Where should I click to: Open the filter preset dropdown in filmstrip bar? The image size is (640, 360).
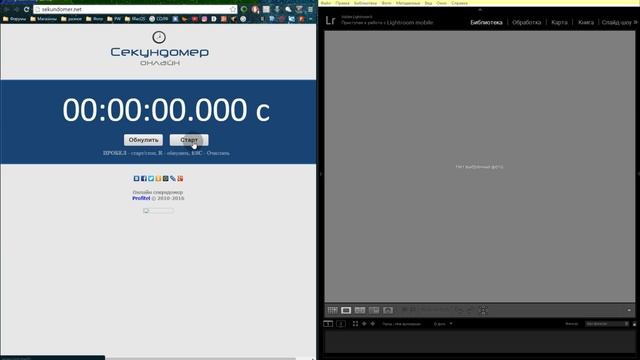tap(607, 324)
